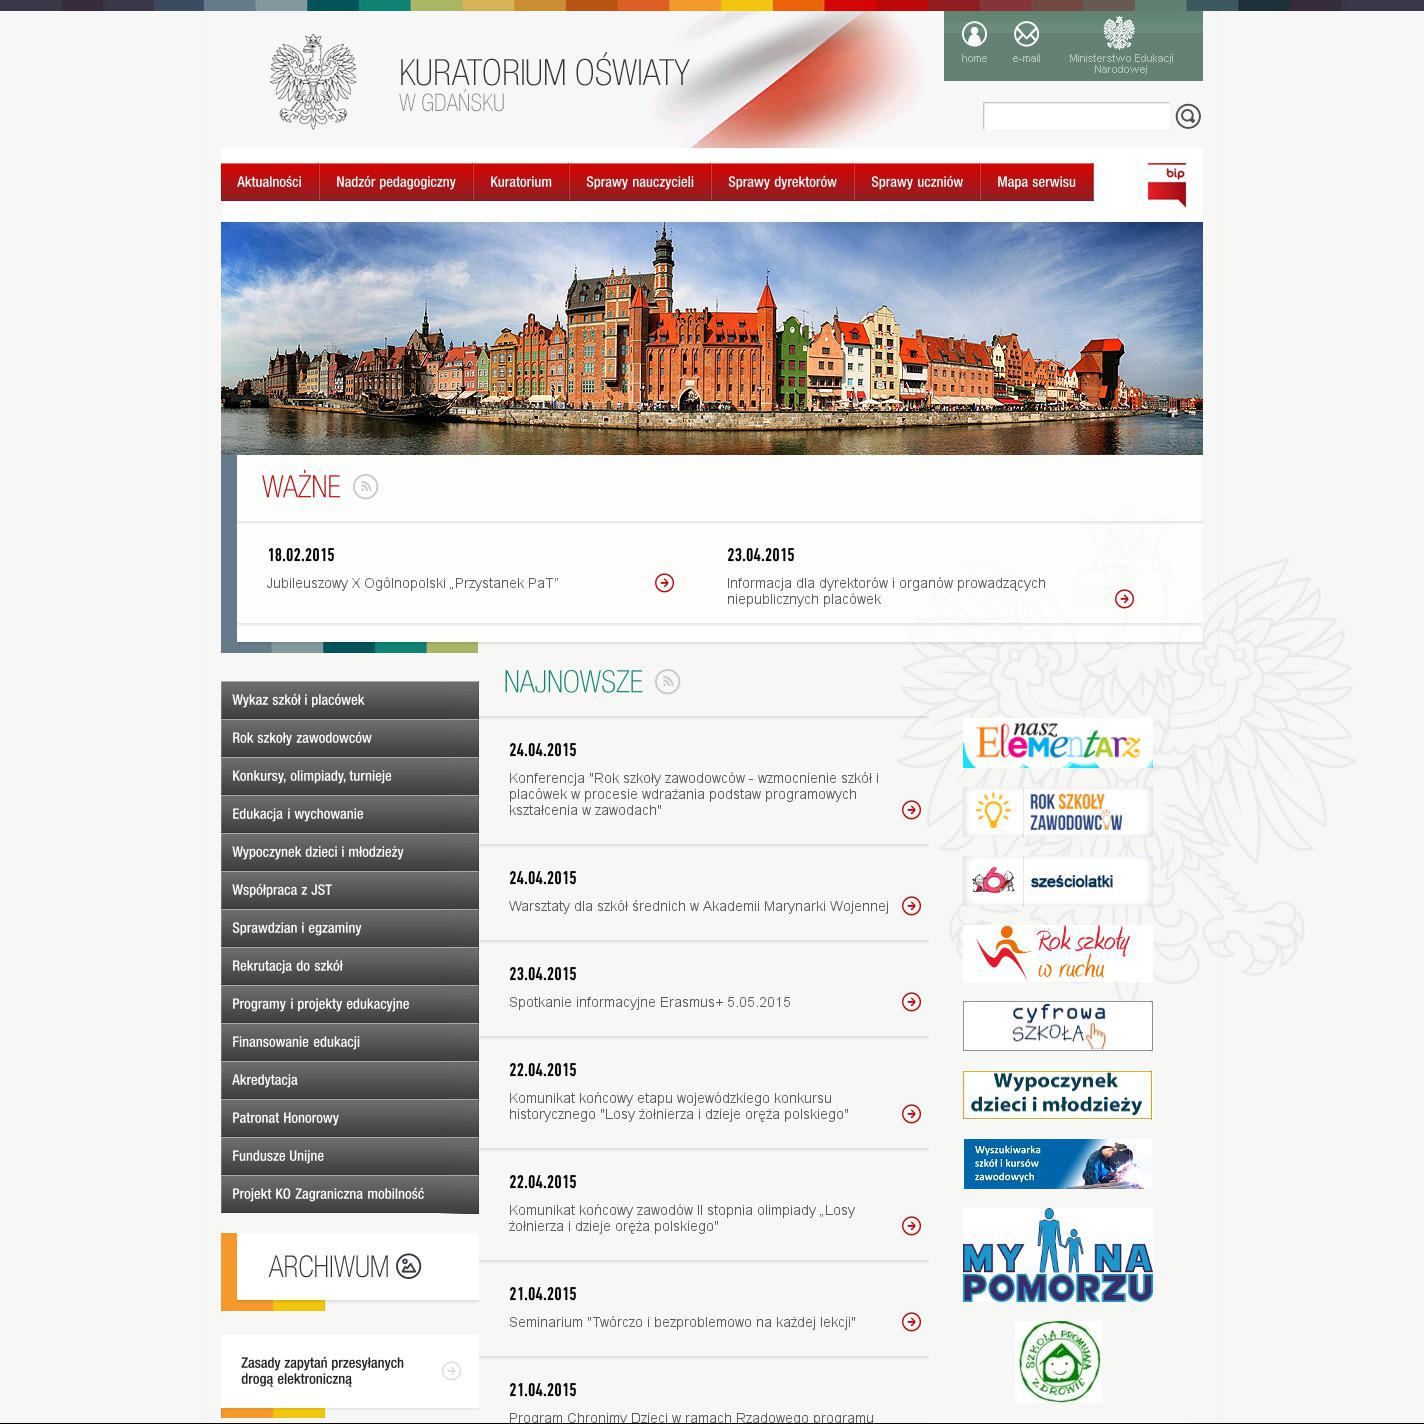Open the e-mail envelope icon
Screen dimensions: 1424x1424
click(1026, 35)
